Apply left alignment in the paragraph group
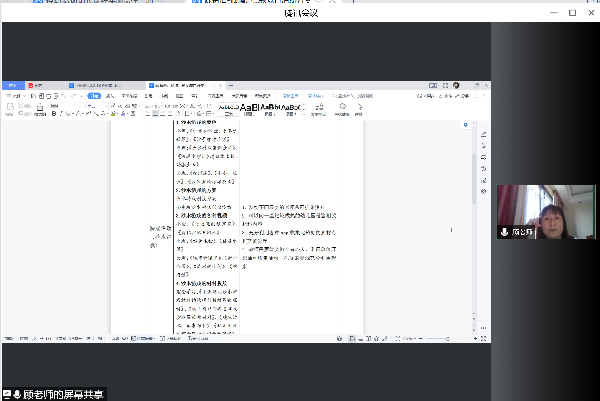 tap(148, 114)
